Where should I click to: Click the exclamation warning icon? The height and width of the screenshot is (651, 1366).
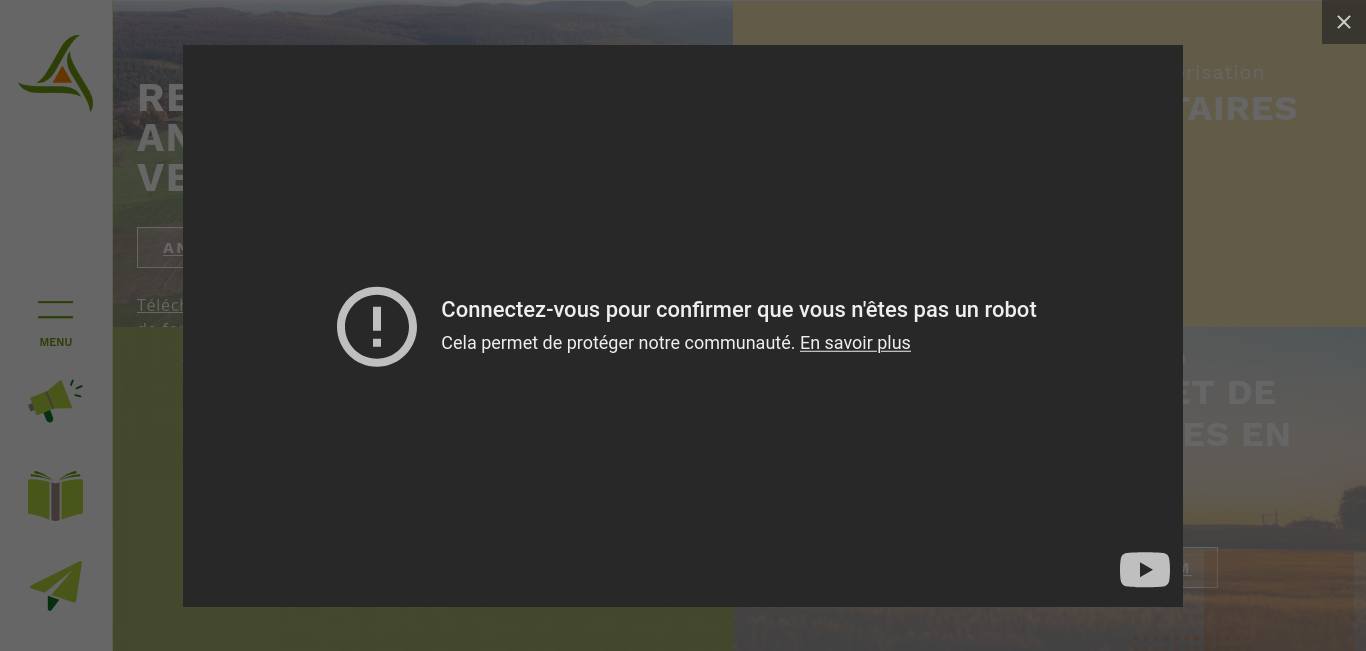click(x=377, y=327)
